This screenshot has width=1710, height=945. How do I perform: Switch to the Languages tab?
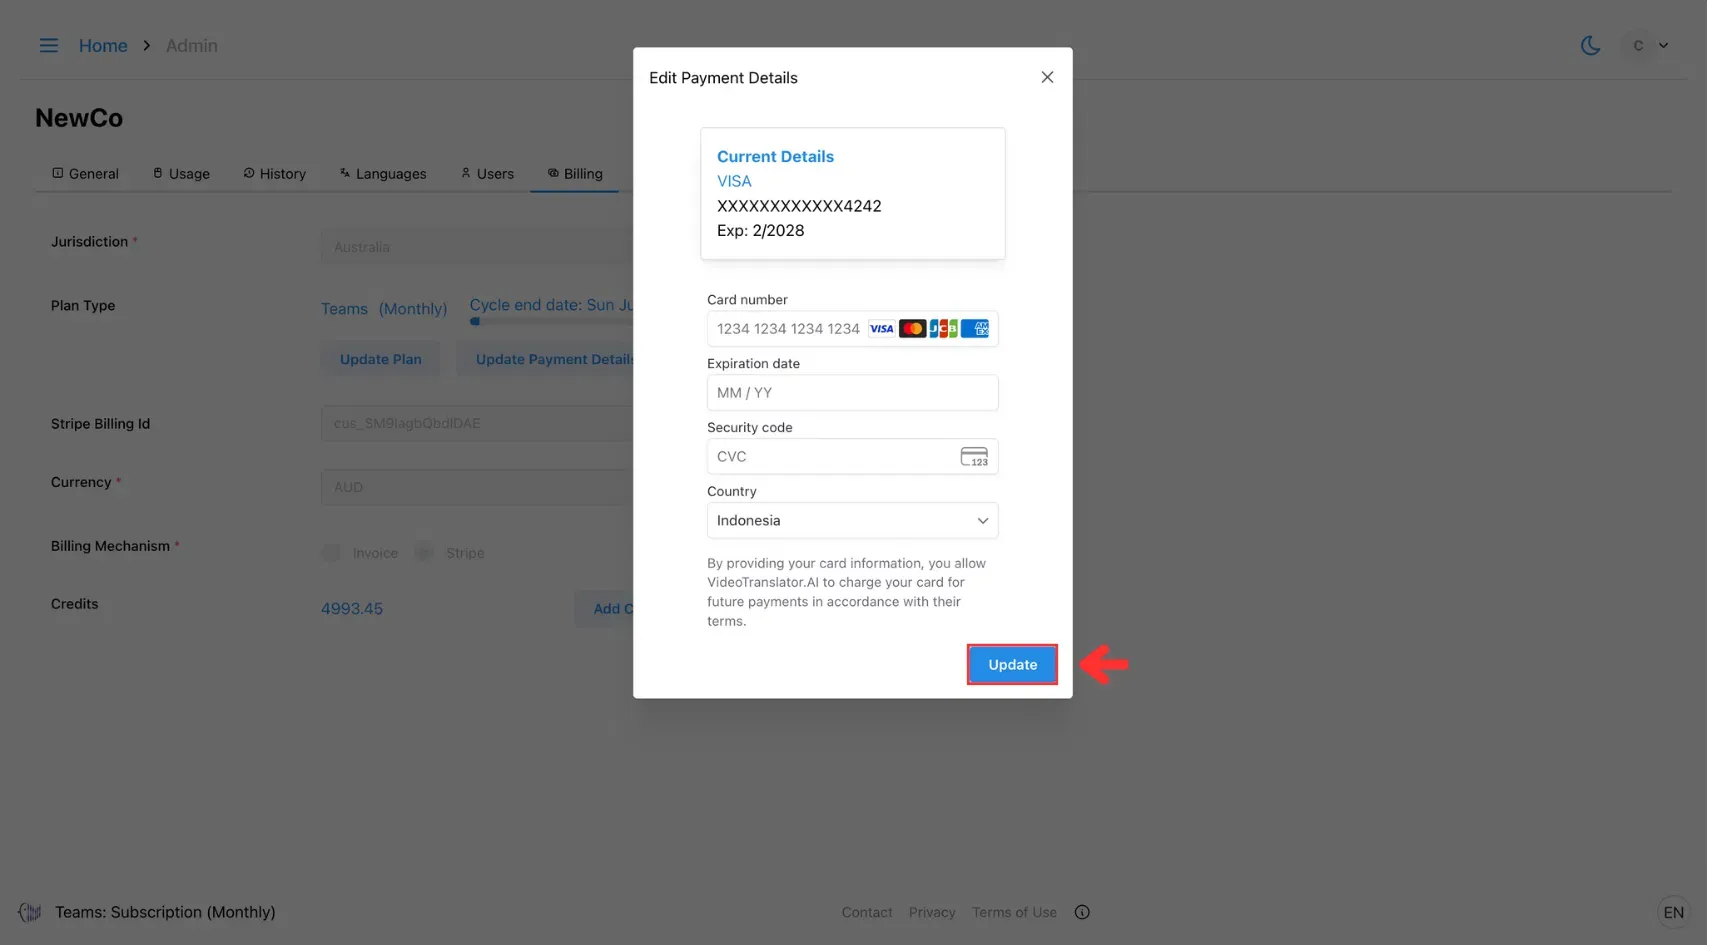coord(383,173)
